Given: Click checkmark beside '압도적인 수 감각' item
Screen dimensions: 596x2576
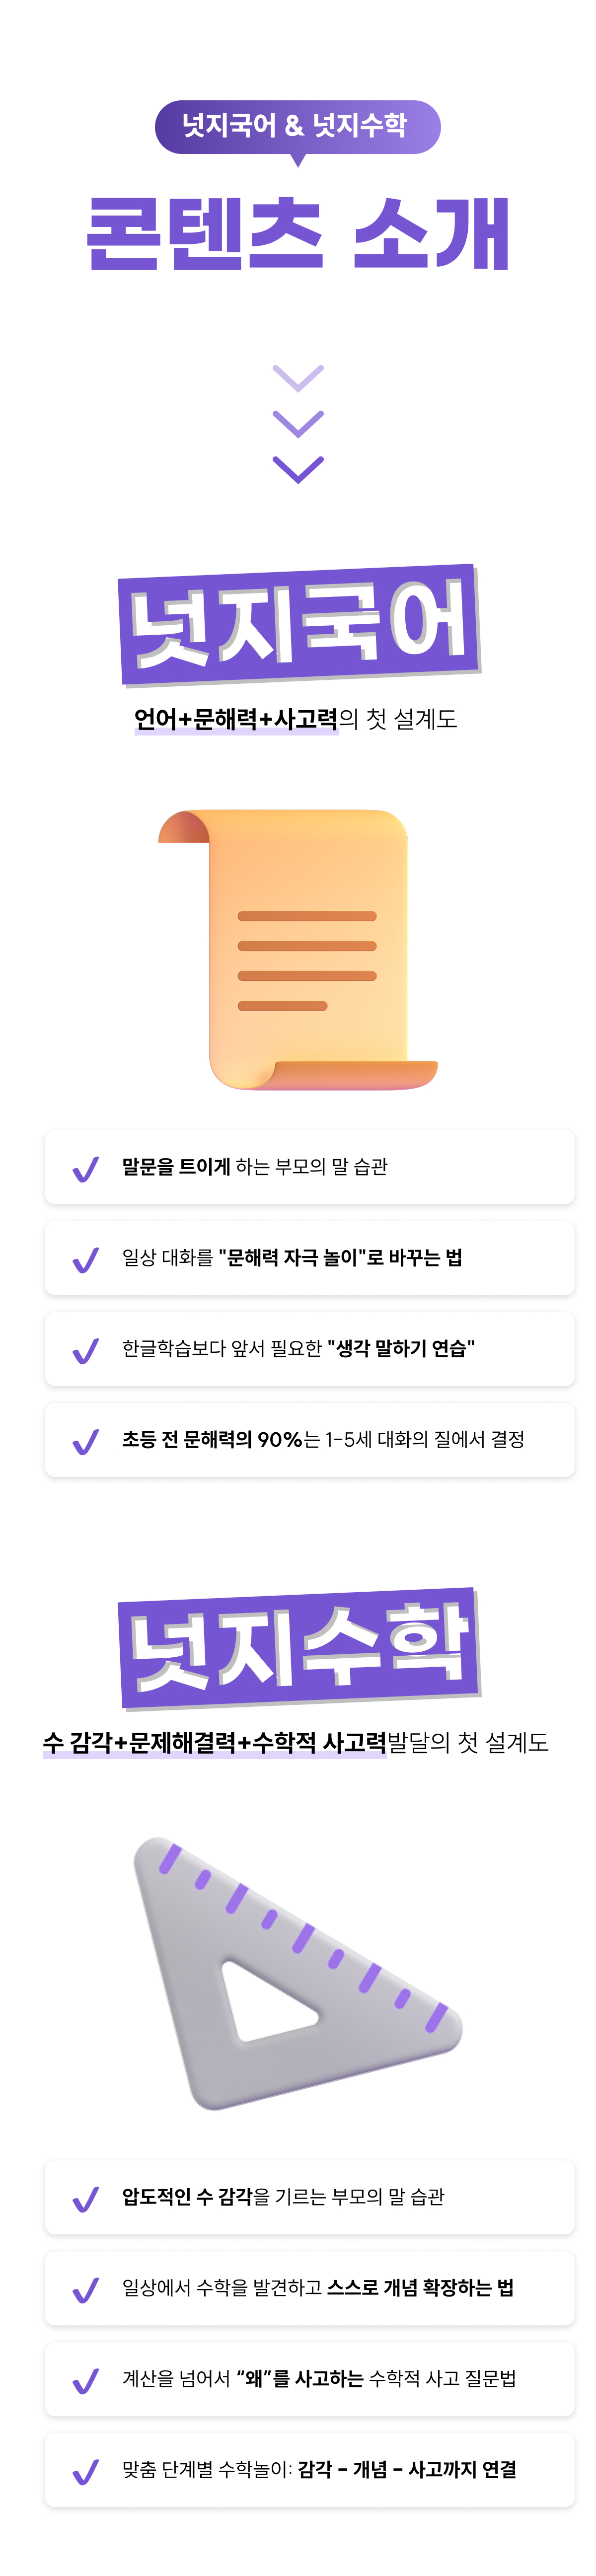Looking at the screenshot, I should 86,2199.
